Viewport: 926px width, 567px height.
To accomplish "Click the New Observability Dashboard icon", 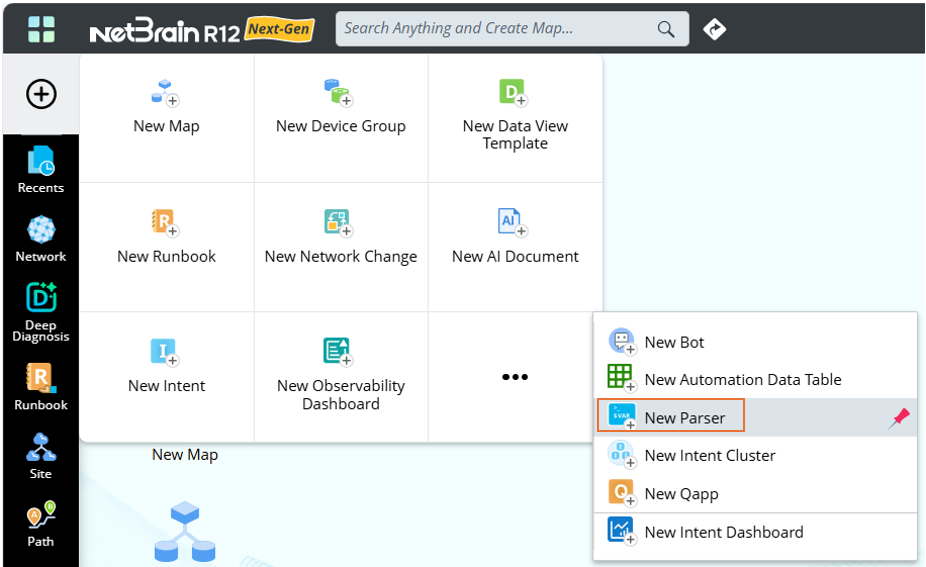I will pos(338,351).
